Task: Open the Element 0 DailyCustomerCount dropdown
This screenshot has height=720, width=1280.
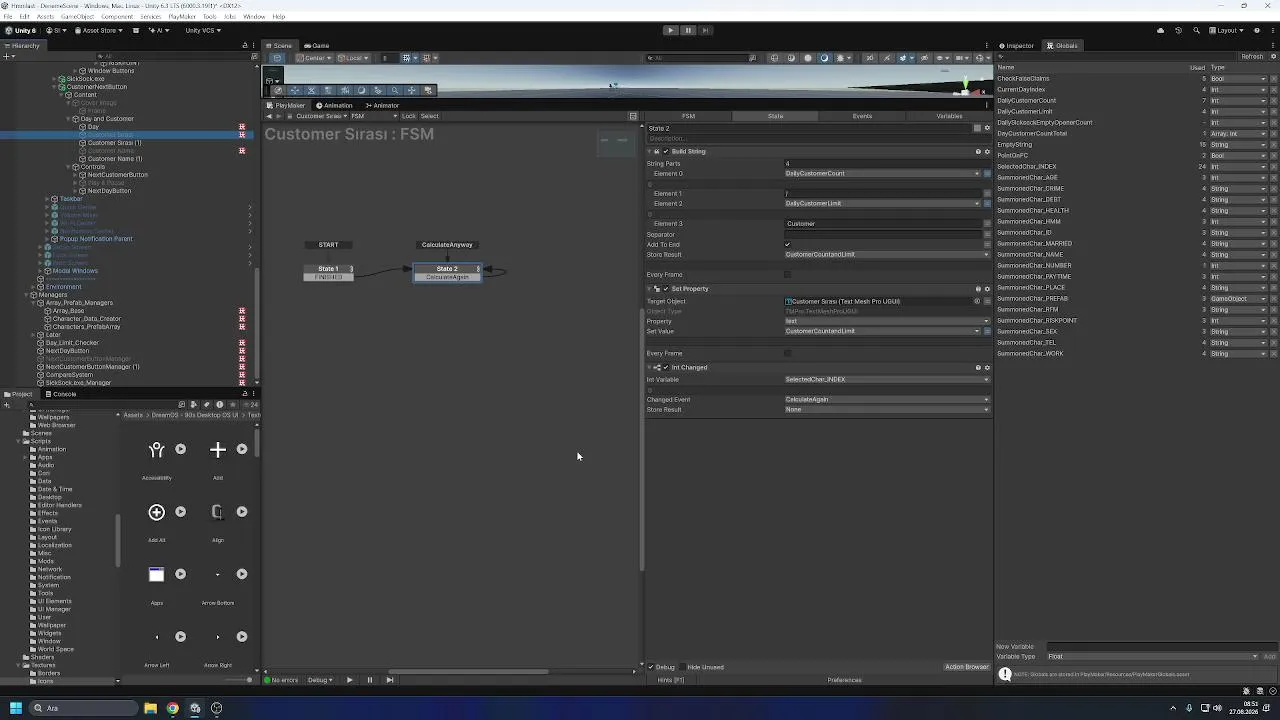Action: [x=882, y=174]
